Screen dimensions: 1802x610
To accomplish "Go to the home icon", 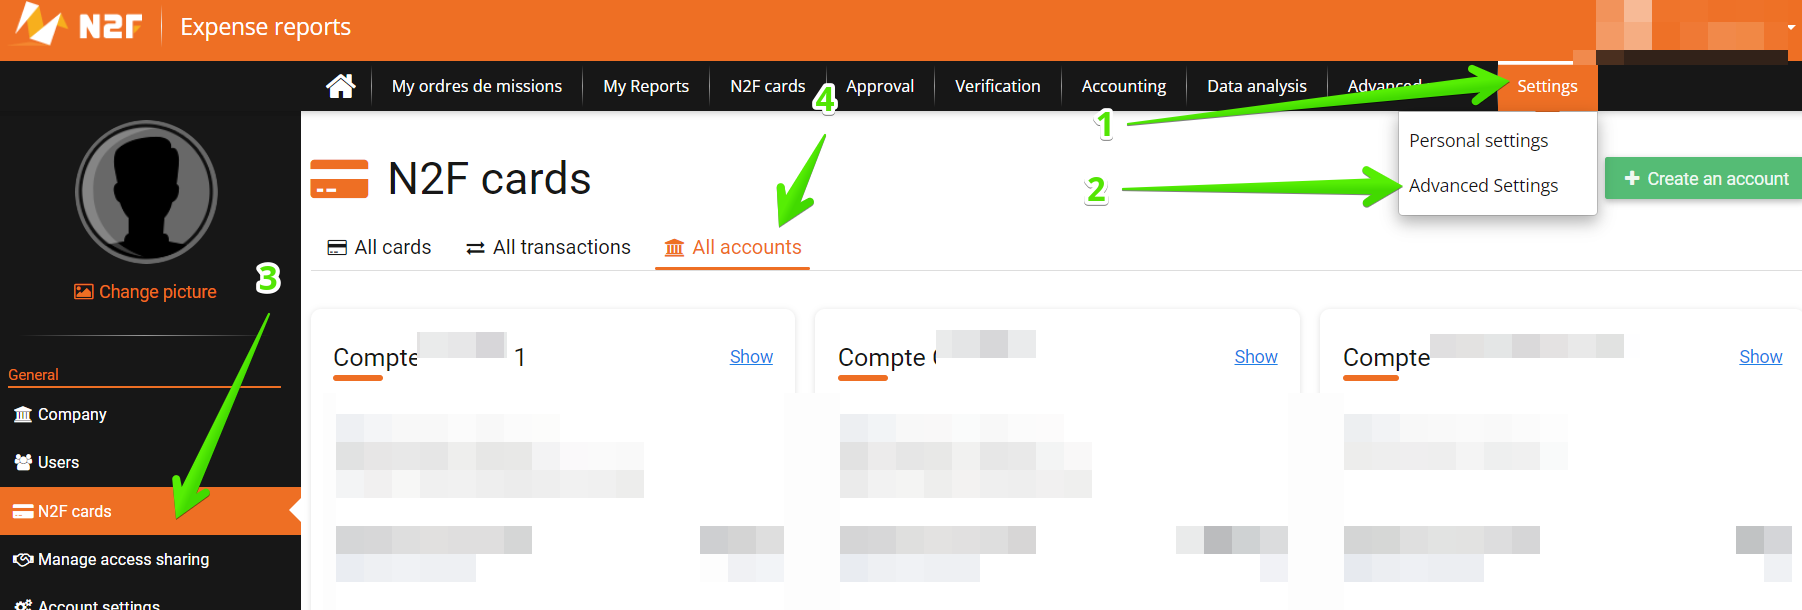I will coord(341,86).
